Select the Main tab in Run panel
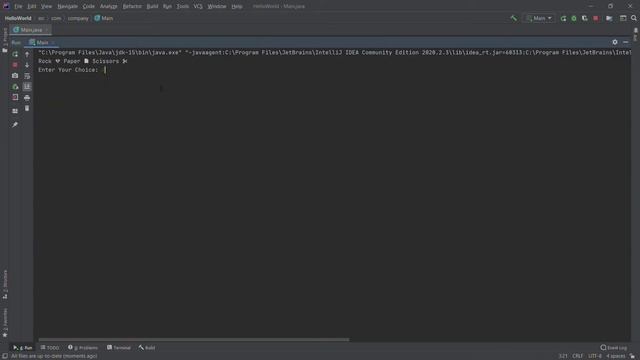The height and width of the screenshot is (360, 640). click(x=41, y=42)
